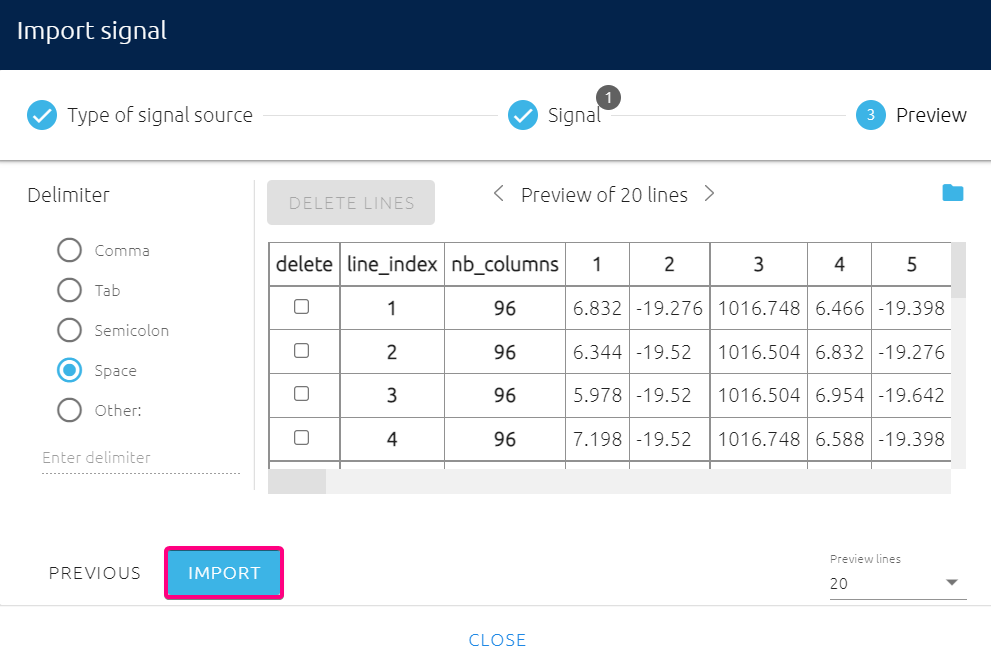Select the Other delimiter radio button
The width and height of the screenshot is (991, 667).
[70, 410]
